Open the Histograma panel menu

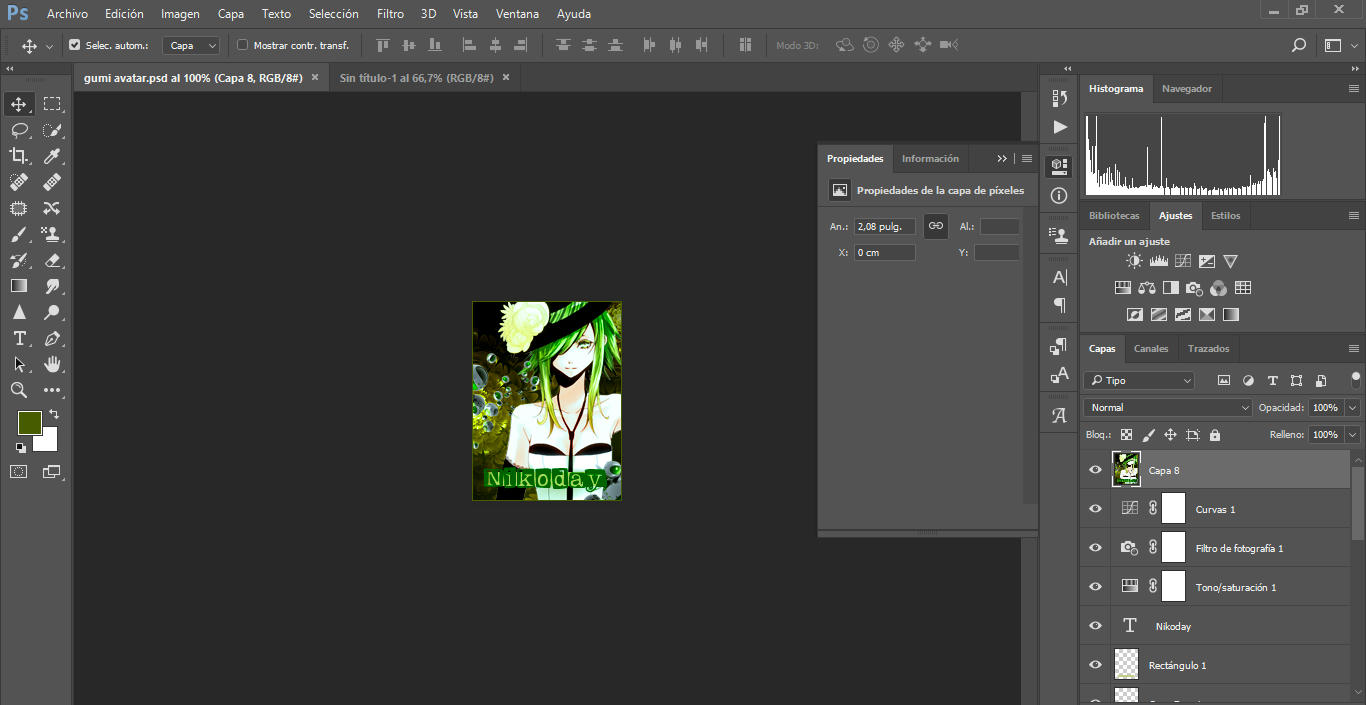[x=1353, y=89]
